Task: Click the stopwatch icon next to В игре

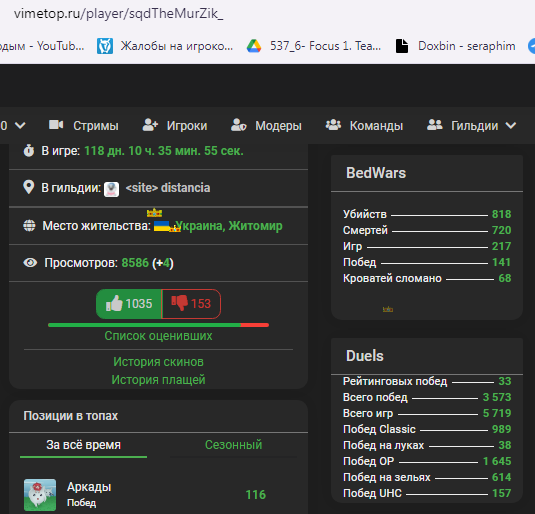Action: [x=29, y=151]
